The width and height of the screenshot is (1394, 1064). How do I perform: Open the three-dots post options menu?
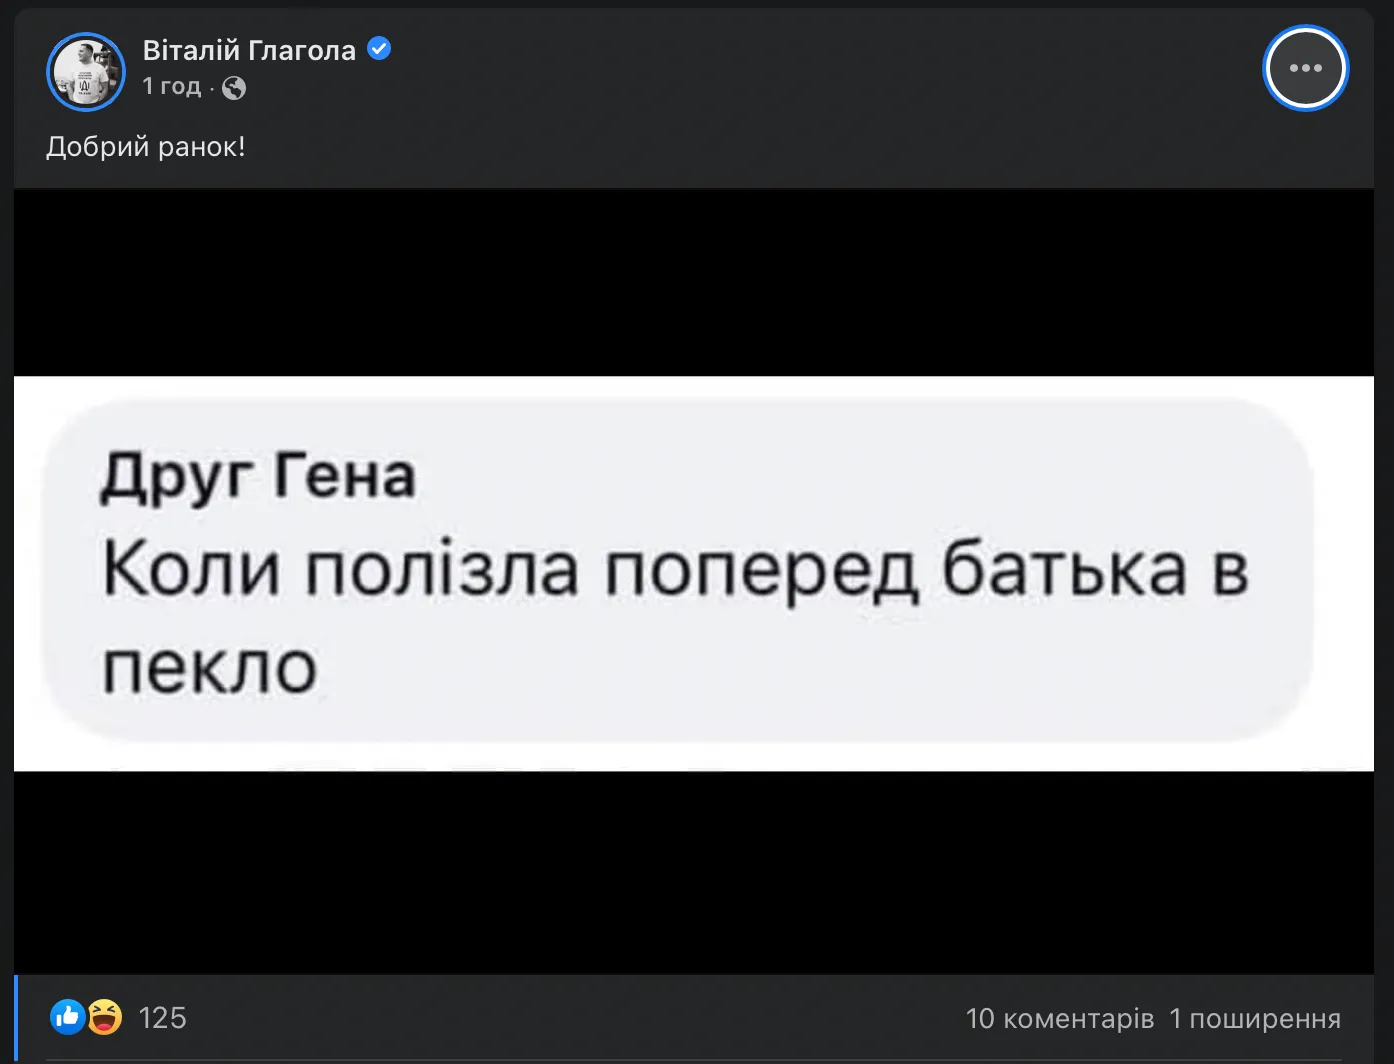point(1305,68)
